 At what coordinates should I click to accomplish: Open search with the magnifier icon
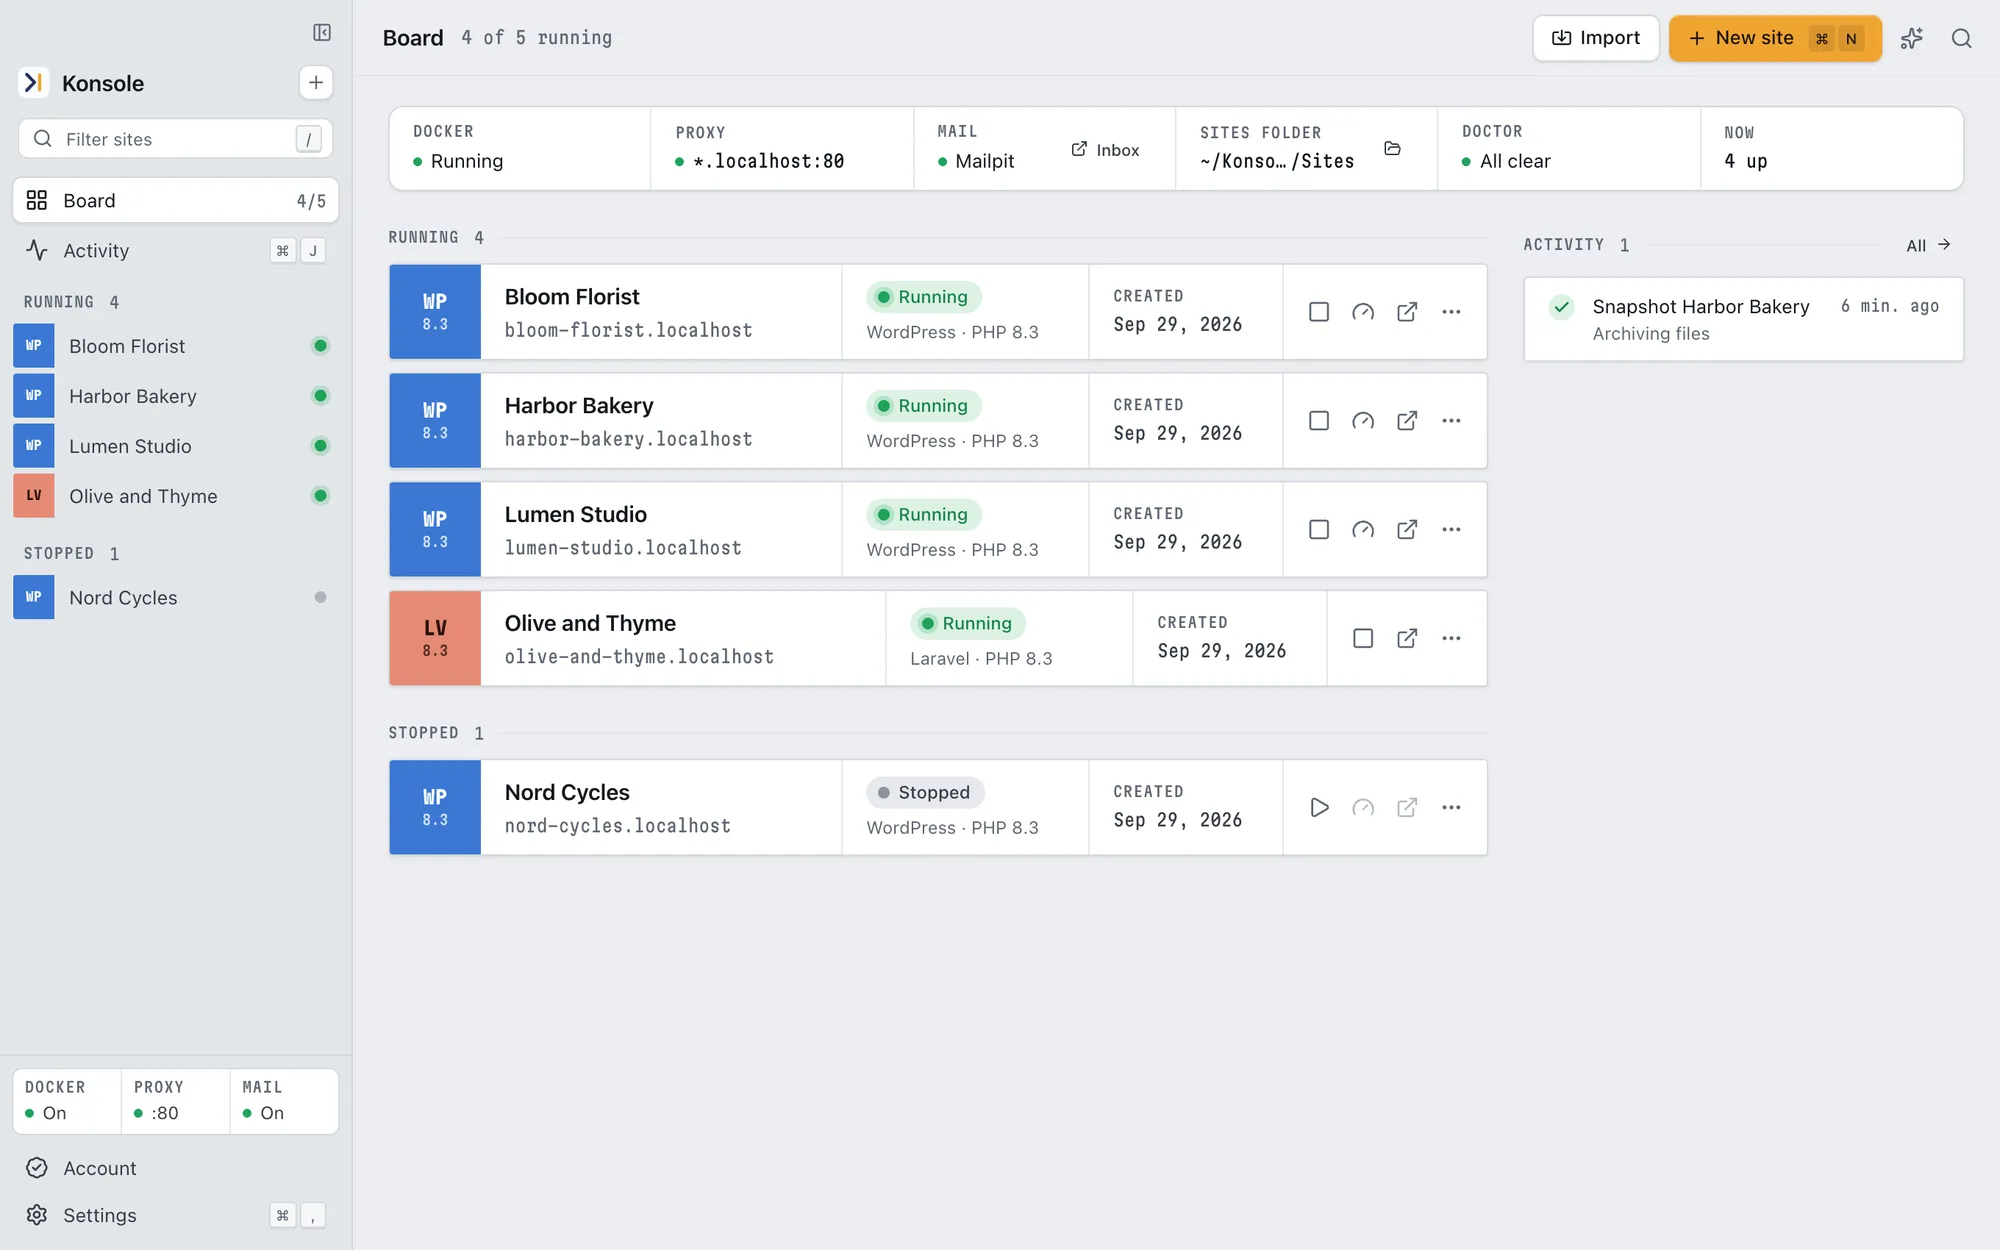1961,38
